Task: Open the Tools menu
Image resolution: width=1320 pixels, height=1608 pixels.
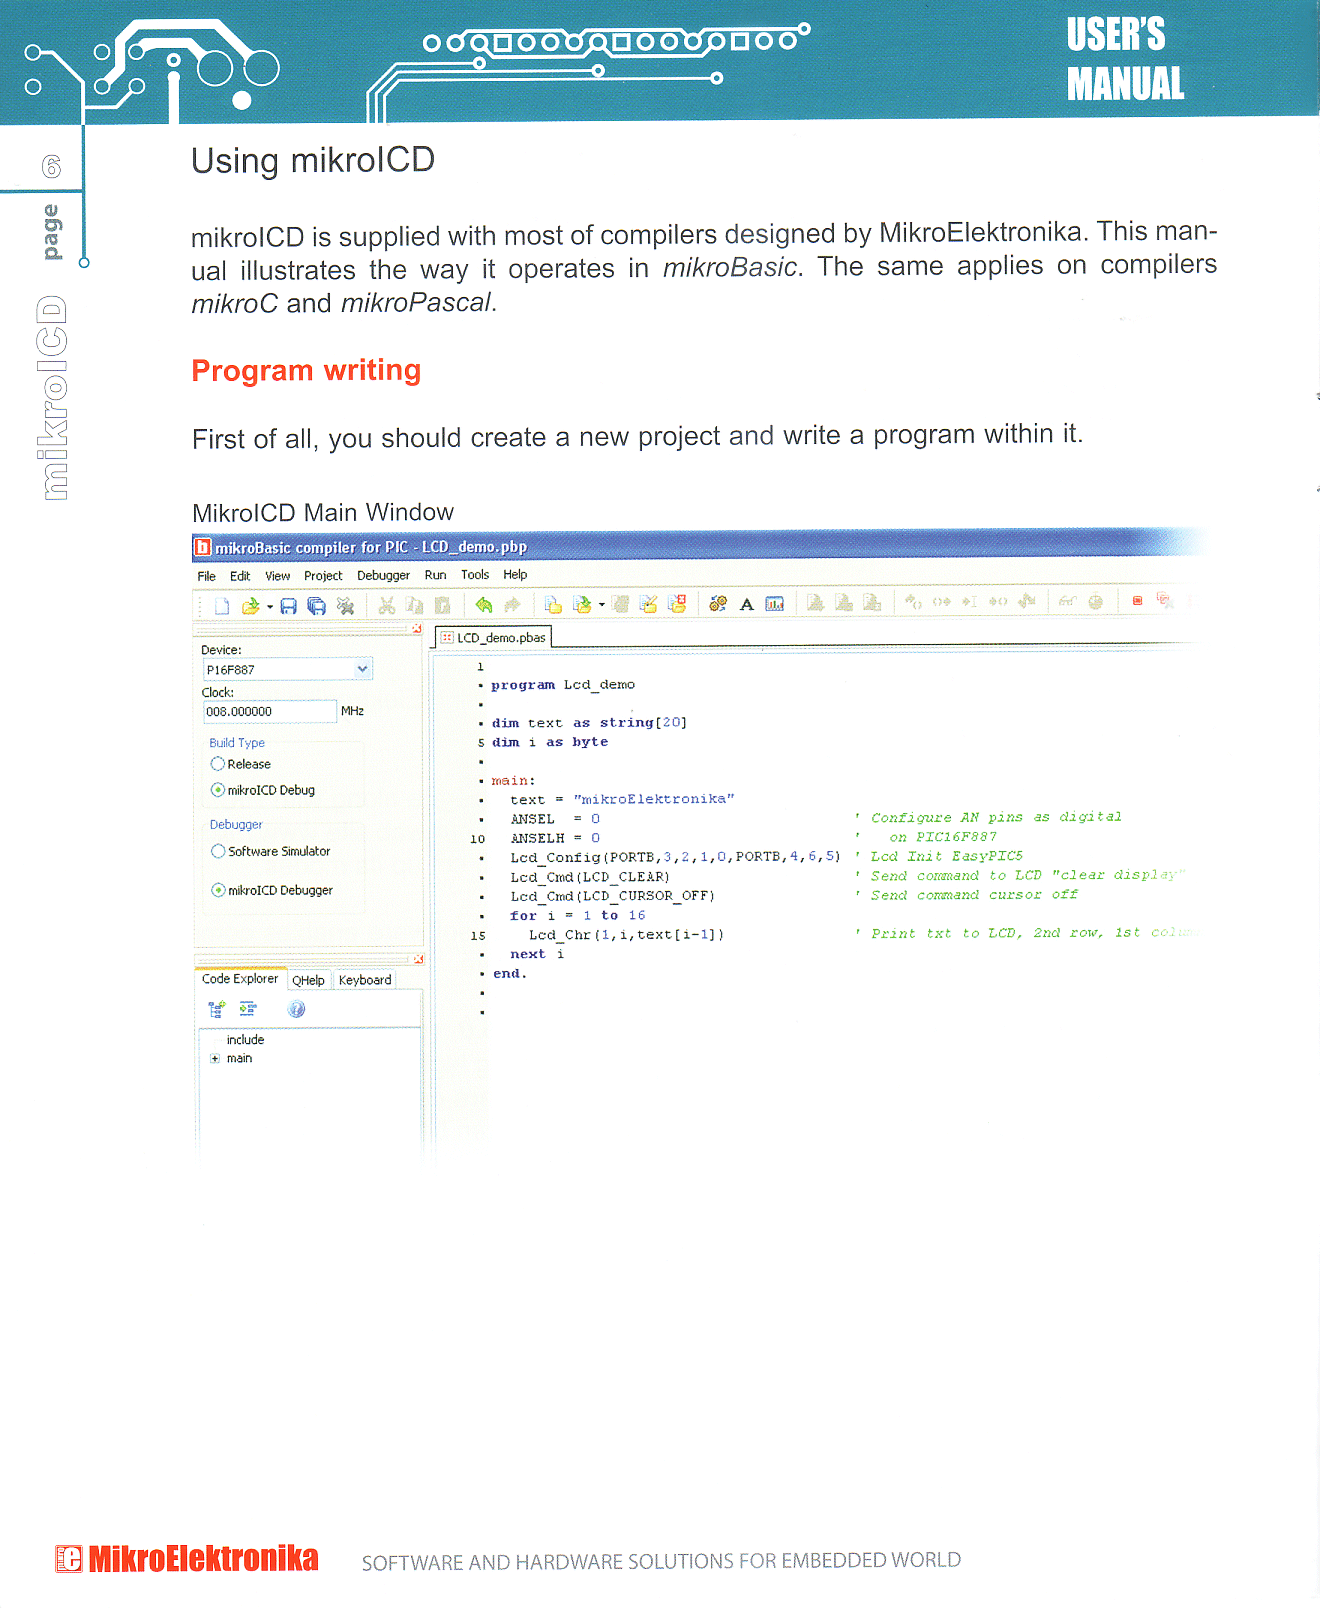Action: click(x=475, y=575)
